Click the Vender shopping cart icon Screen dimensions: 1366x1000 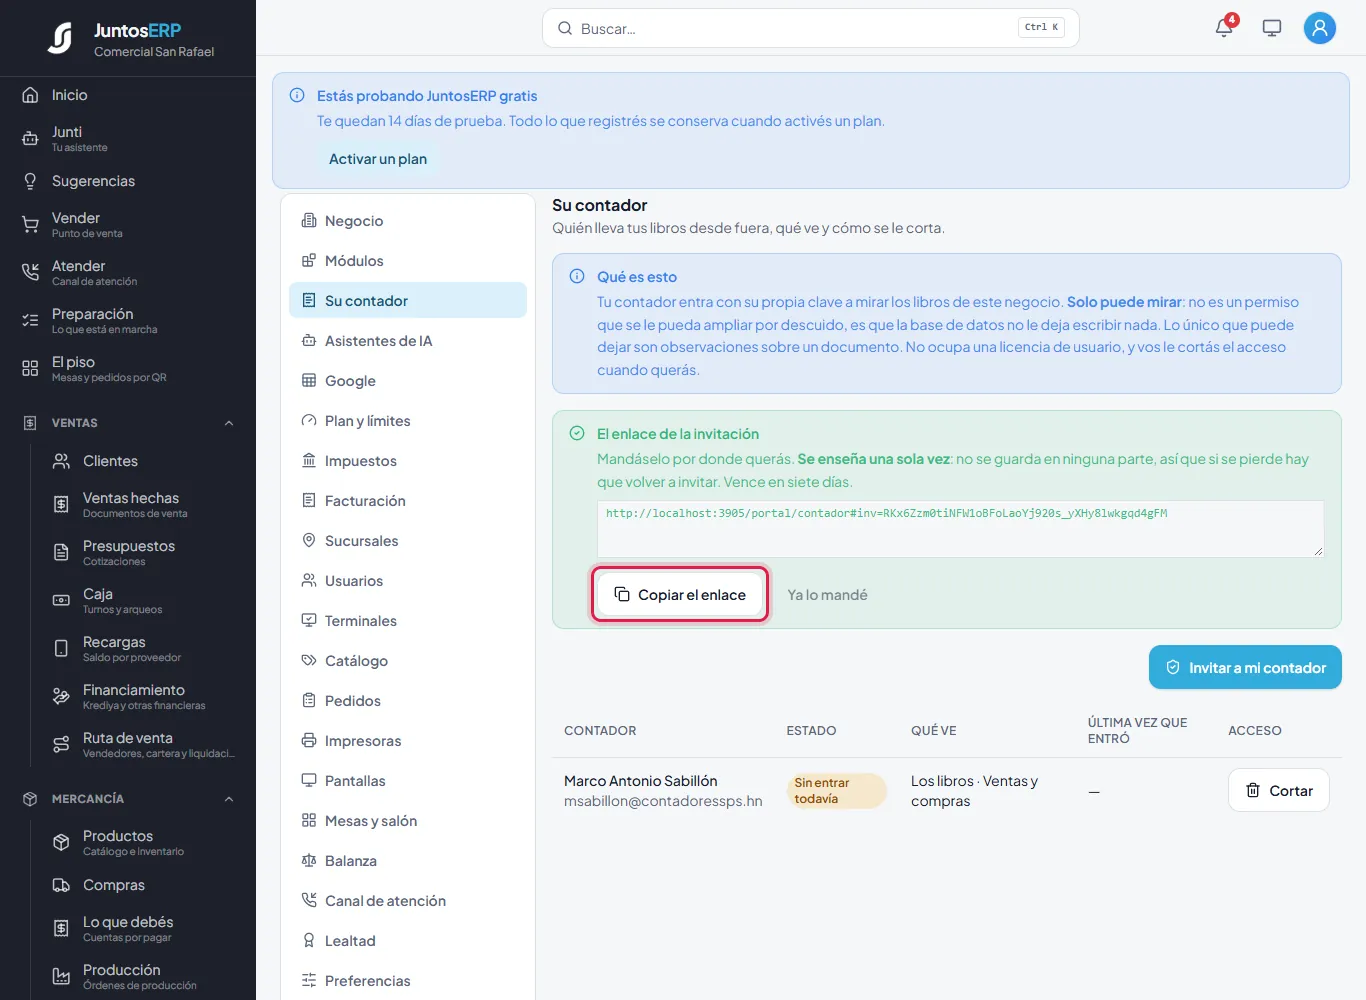[30, 225]
